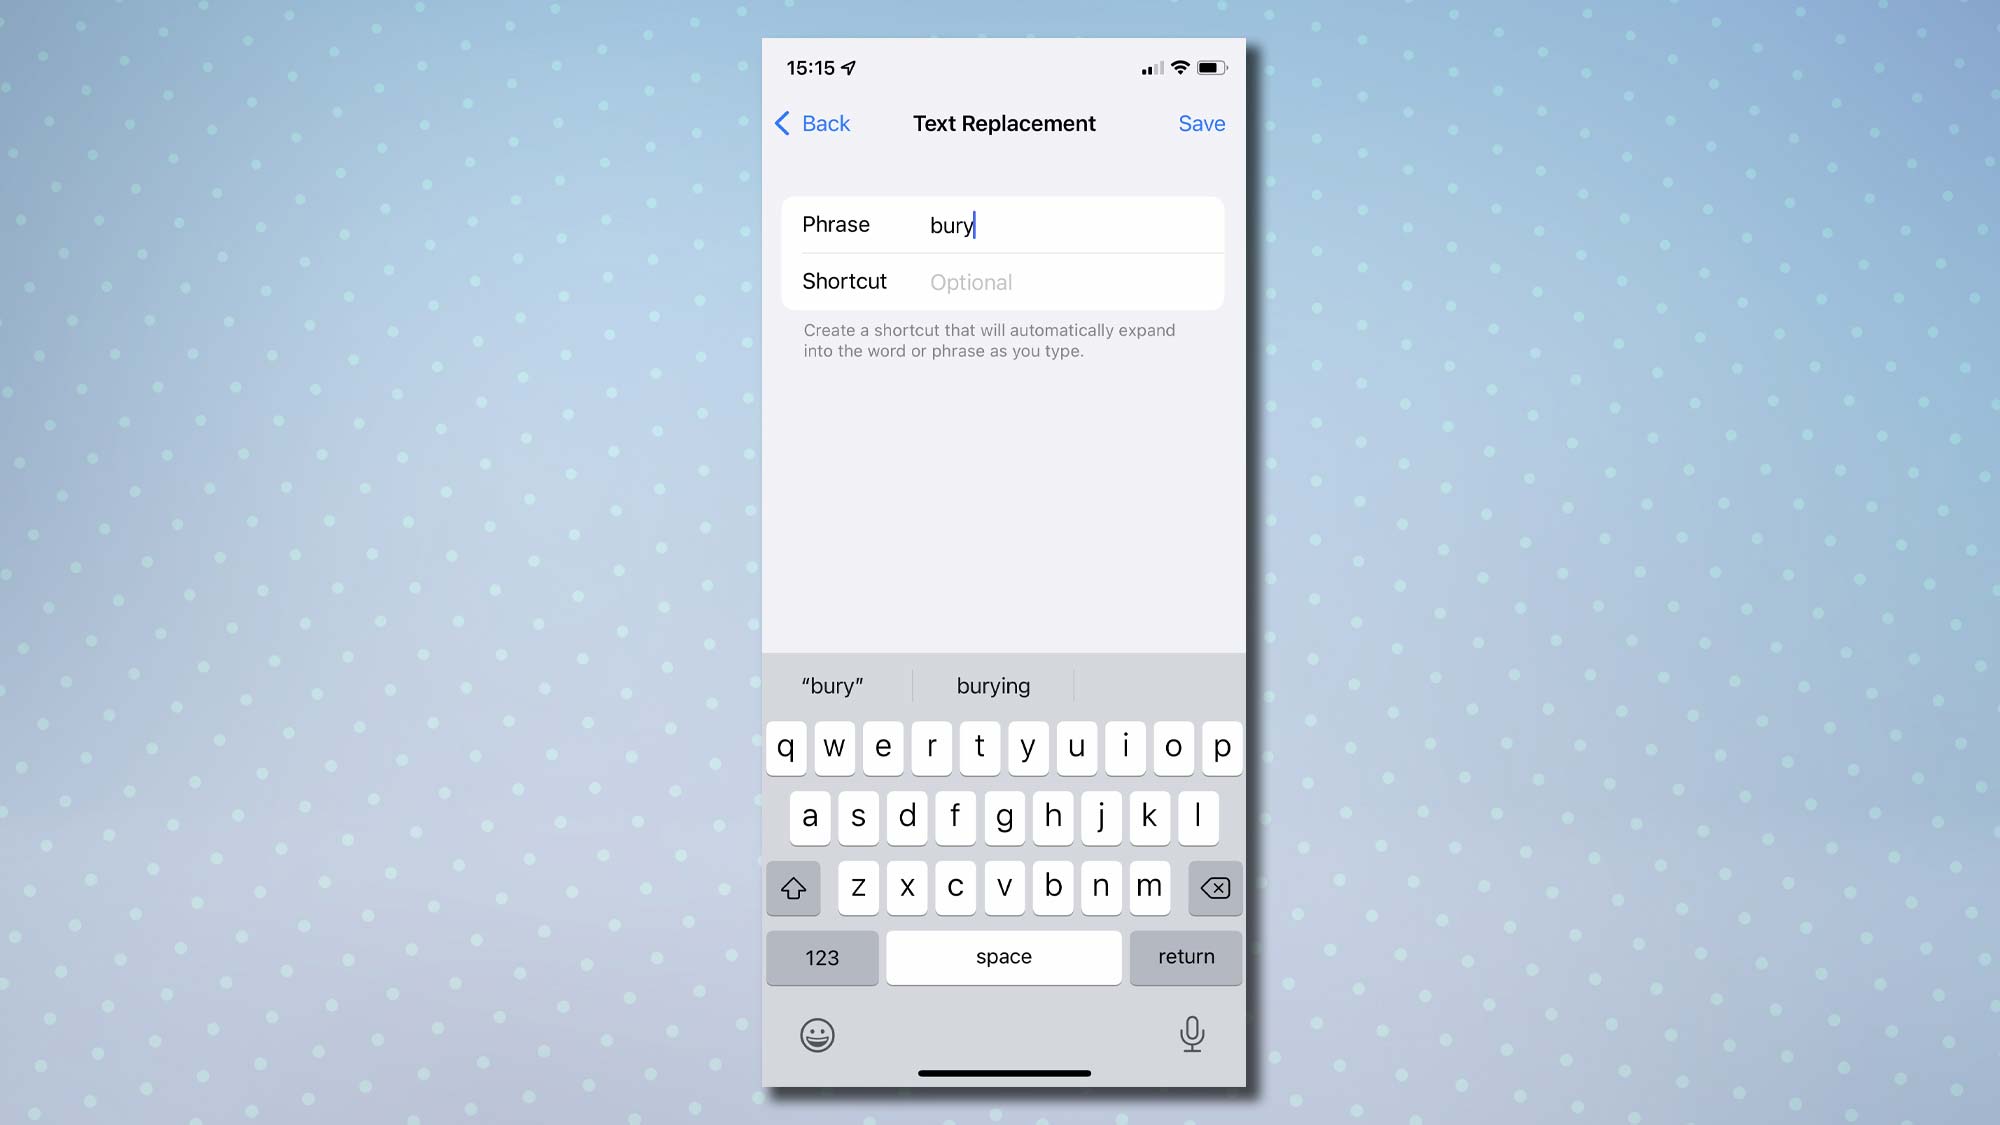Tap the location services arrow icon
The image size is (2000, 1125).
point(853,67)
